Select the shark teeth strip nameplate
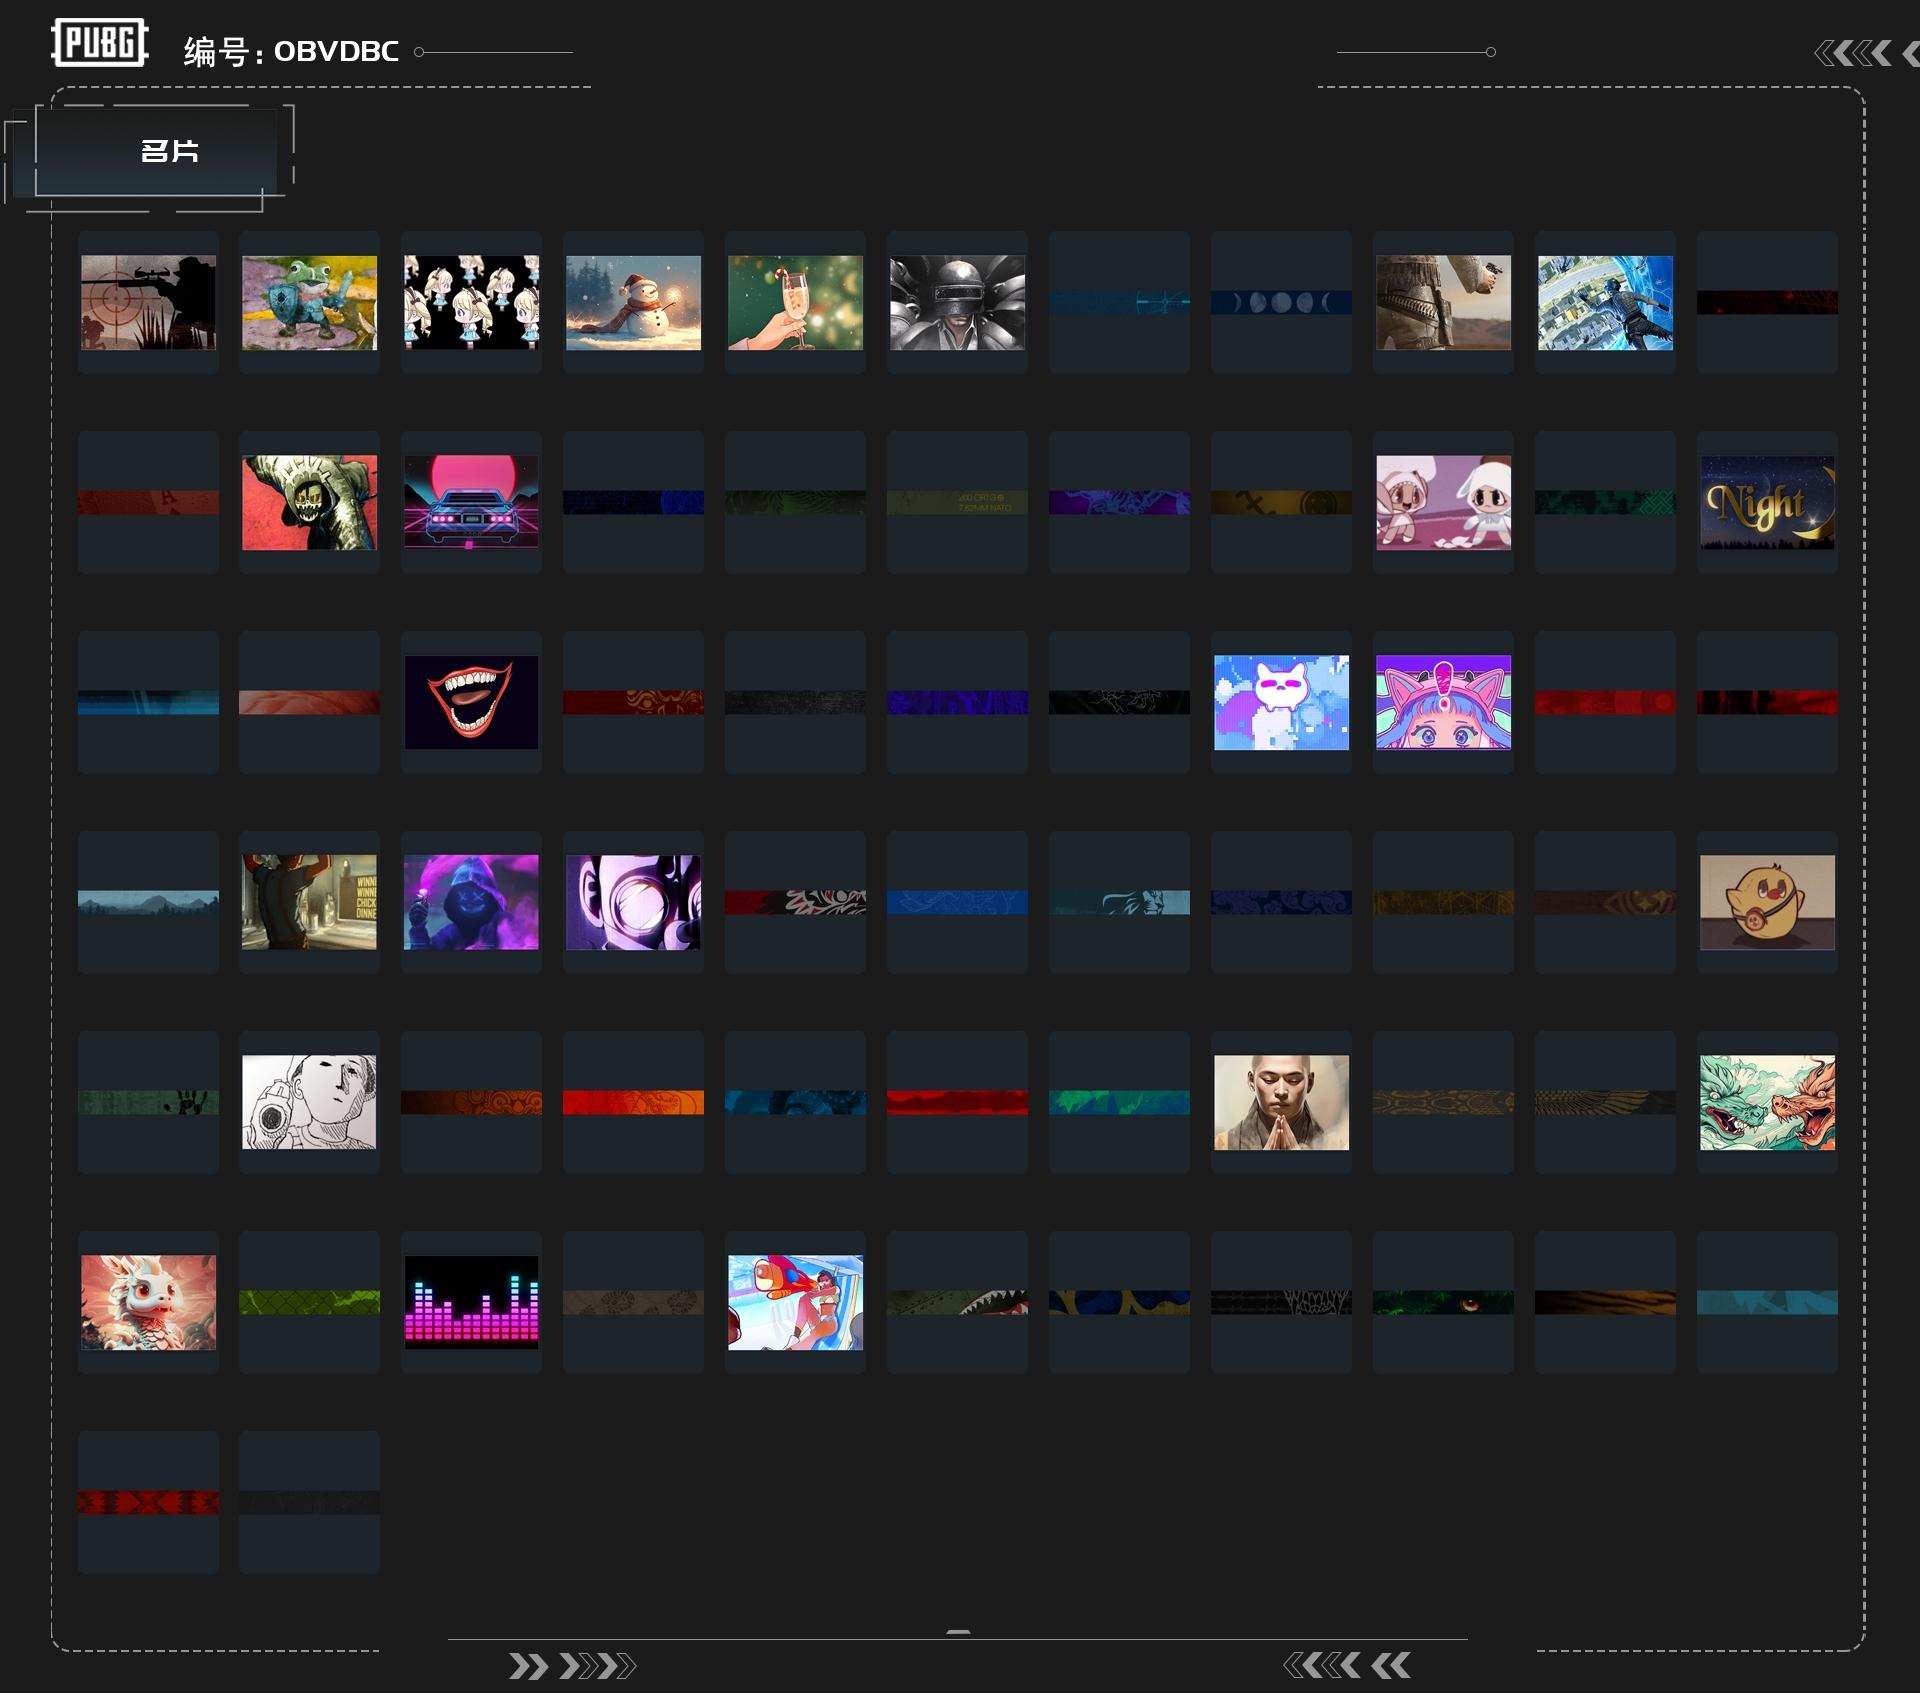Viewport: 1920px width, 1693px height. coord(957,1302)
